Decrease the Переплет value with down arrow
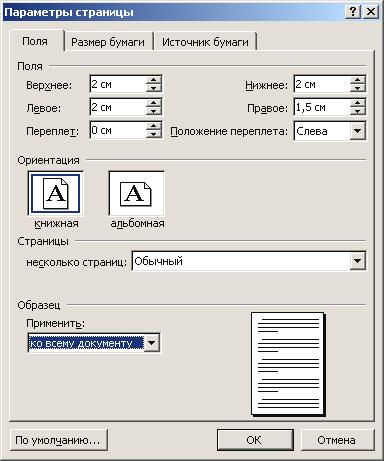This screenshot has width=384, height=461. click(154, 134)
